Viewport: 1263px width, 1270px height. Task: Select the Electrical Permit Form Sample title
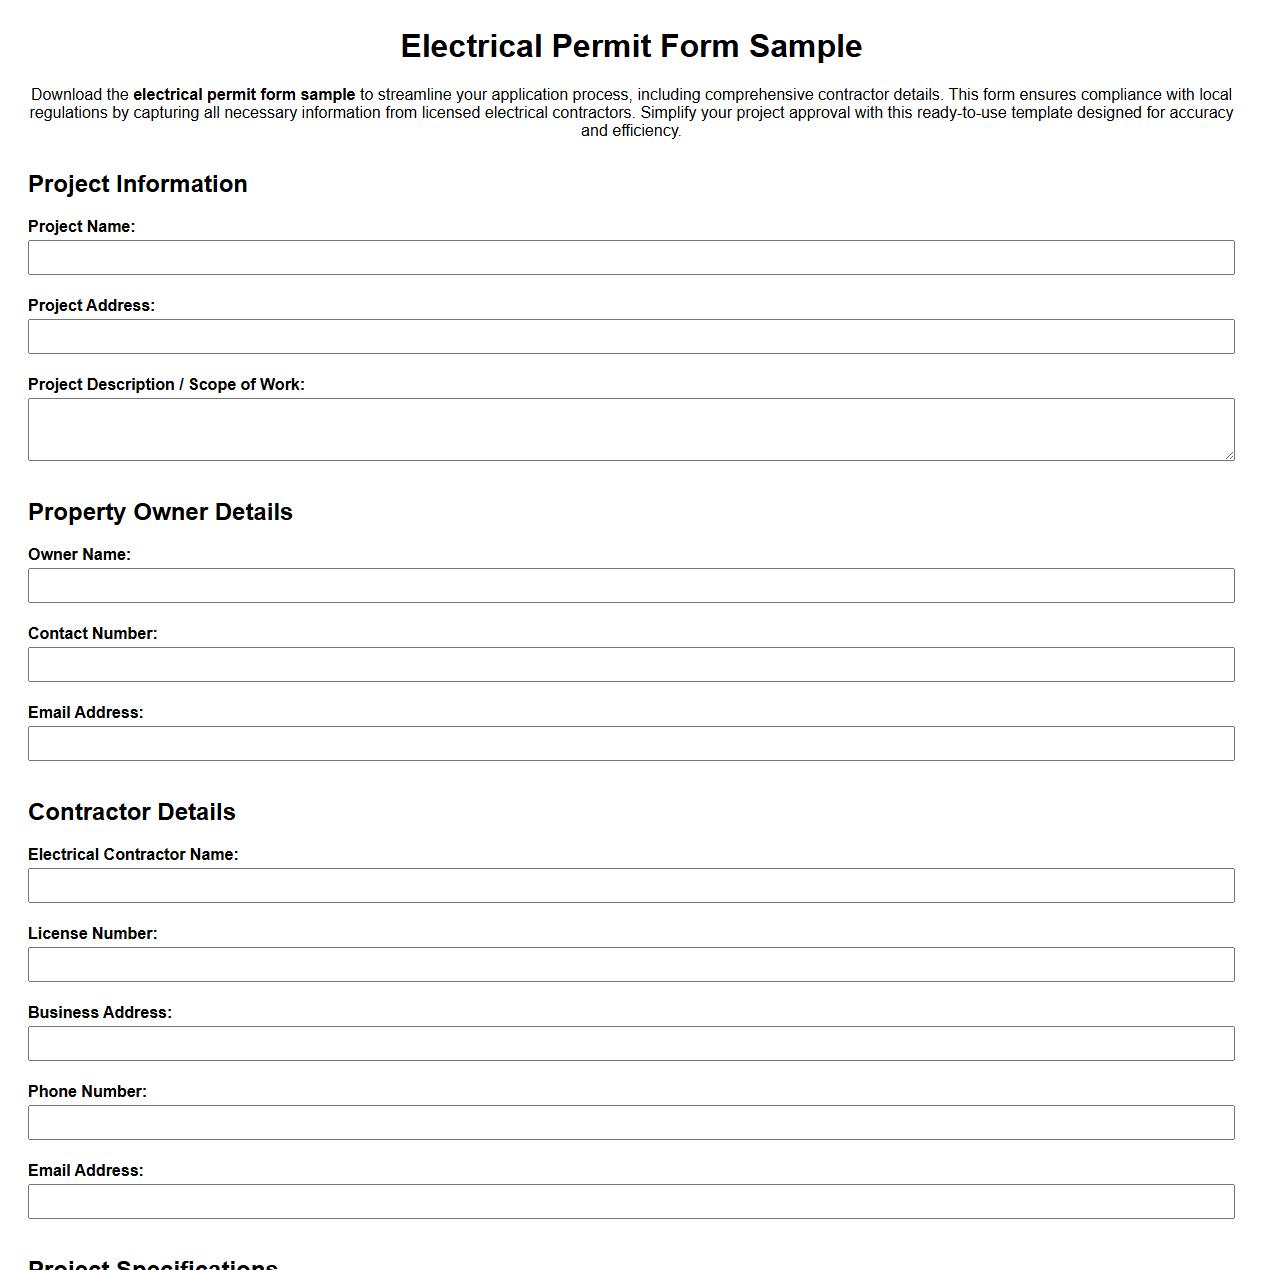631,45
